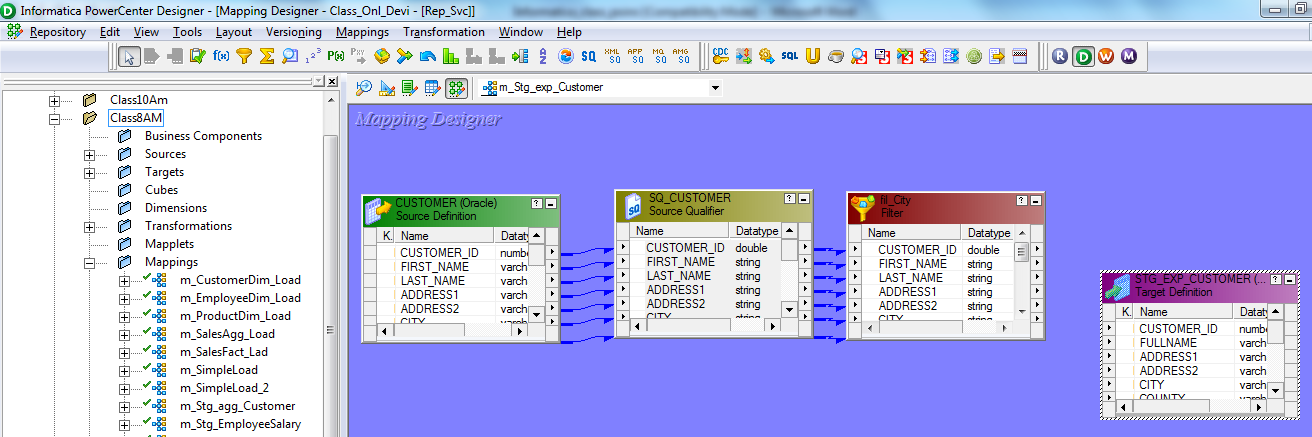Select the Router transformation icon
This screenshot has width=1312, height=437.
click(405, 57)
